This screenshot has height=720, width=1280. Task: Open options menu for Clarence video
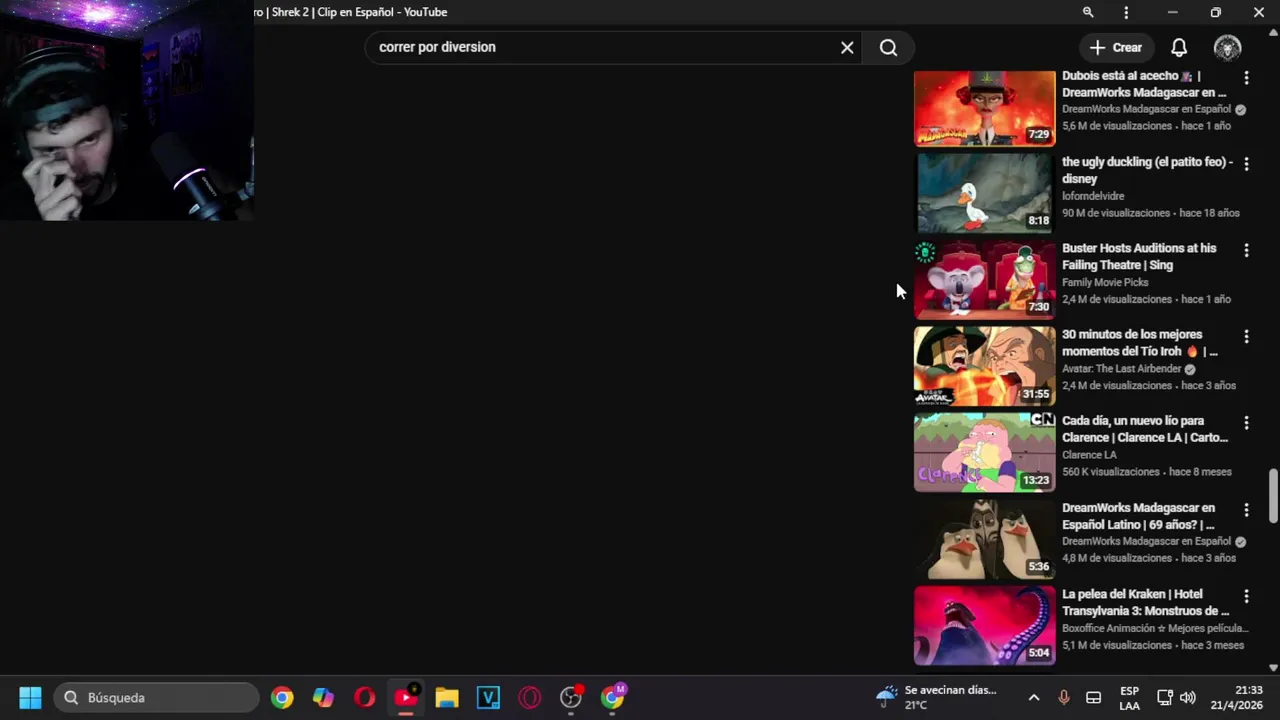[1246, 423]
